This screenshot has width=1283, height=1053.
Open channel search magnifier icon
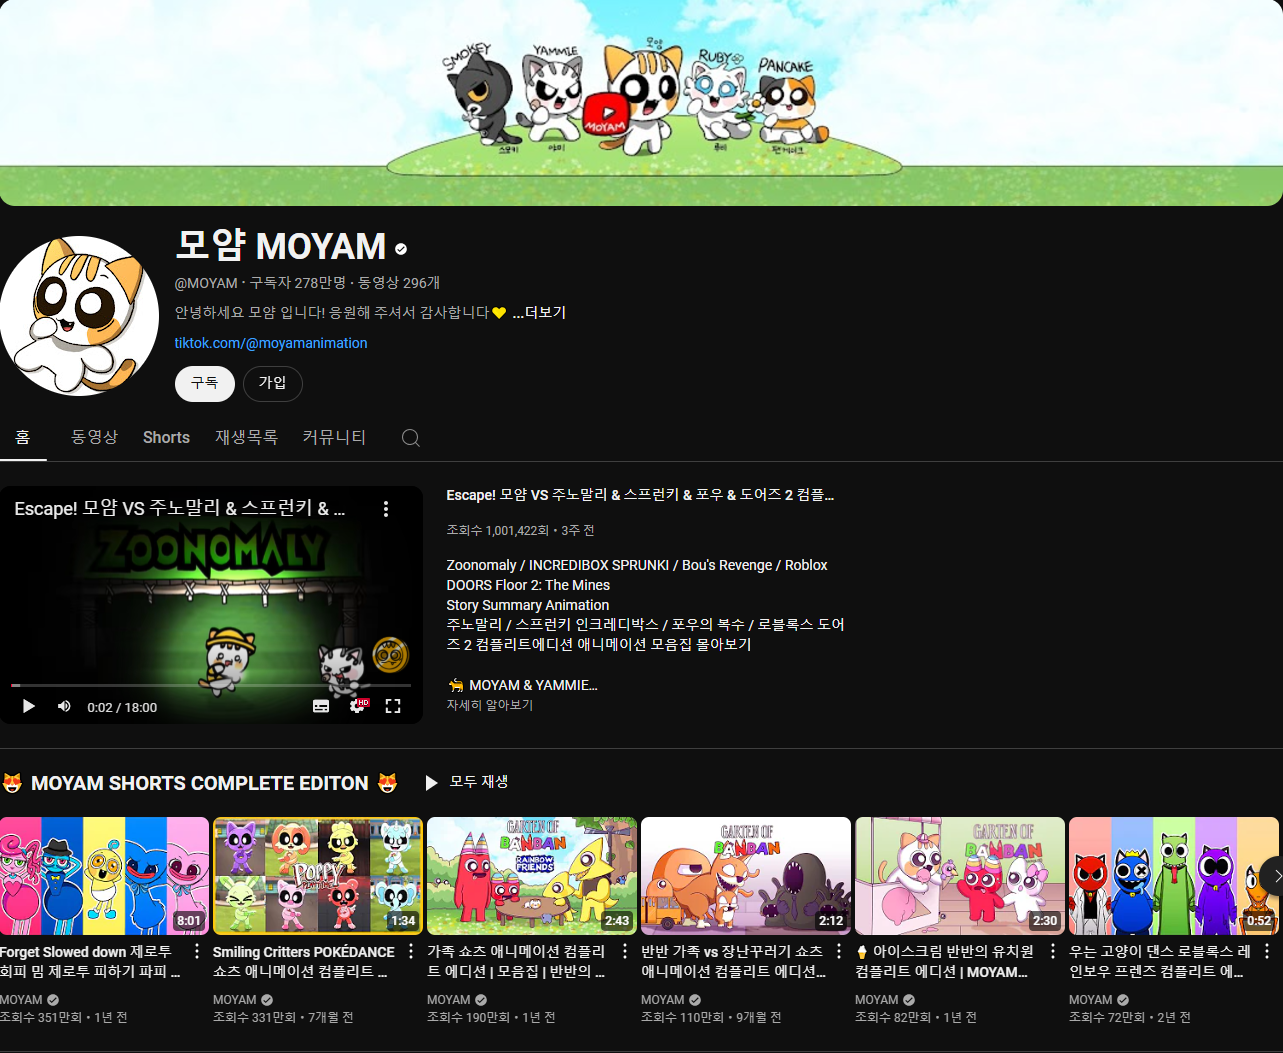coord(410,438)
